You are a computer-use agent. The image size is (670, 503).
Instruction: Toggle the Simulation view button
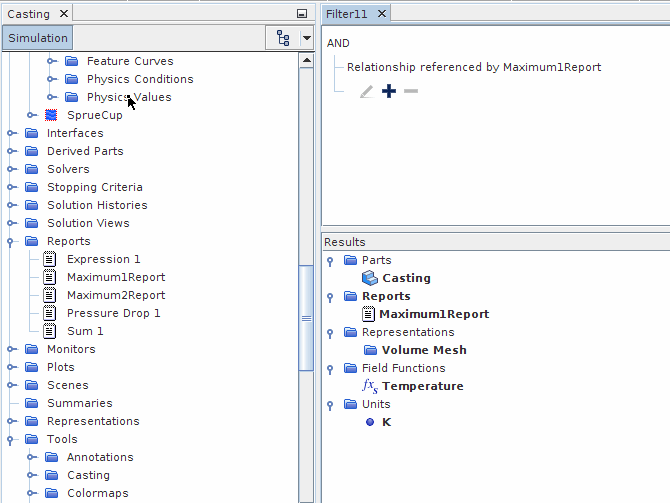point(38,38)
